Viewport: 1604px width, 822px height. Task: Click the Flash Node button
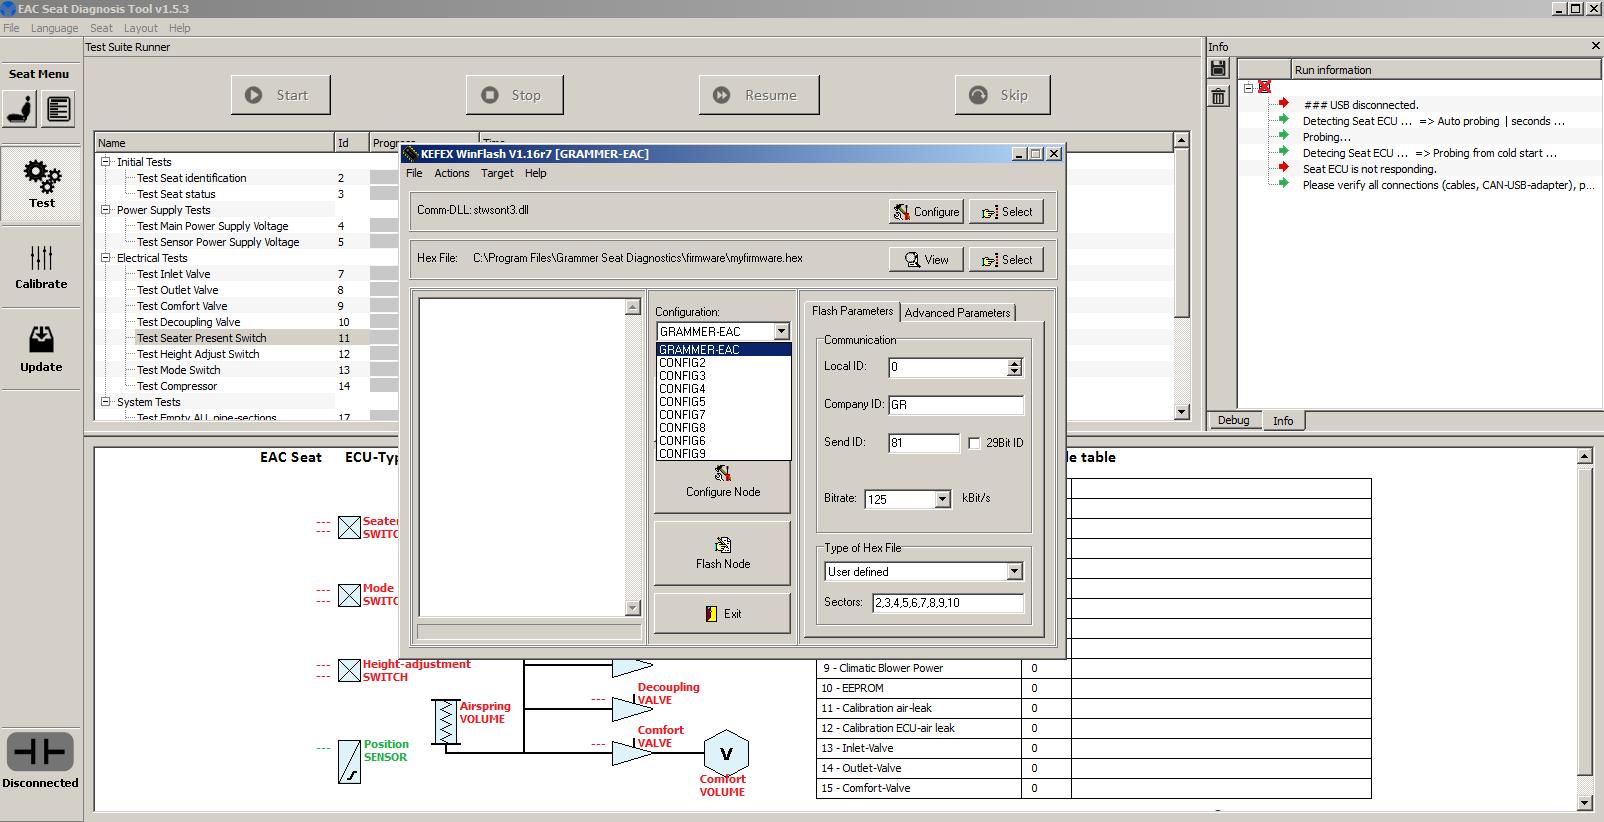pos(722,554)
